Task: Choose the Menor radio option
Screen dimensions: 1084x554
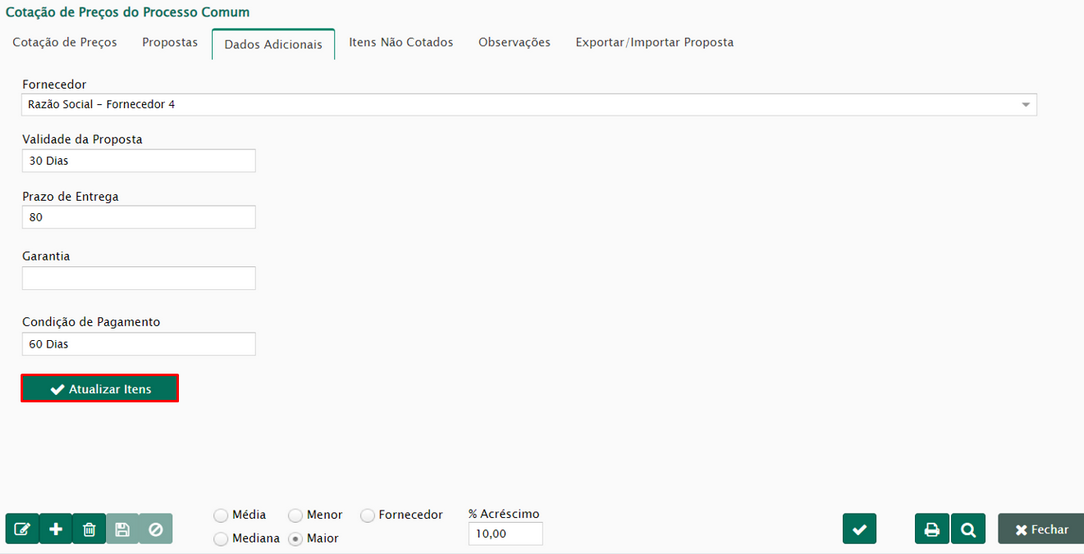Action: tap(295, 515)
